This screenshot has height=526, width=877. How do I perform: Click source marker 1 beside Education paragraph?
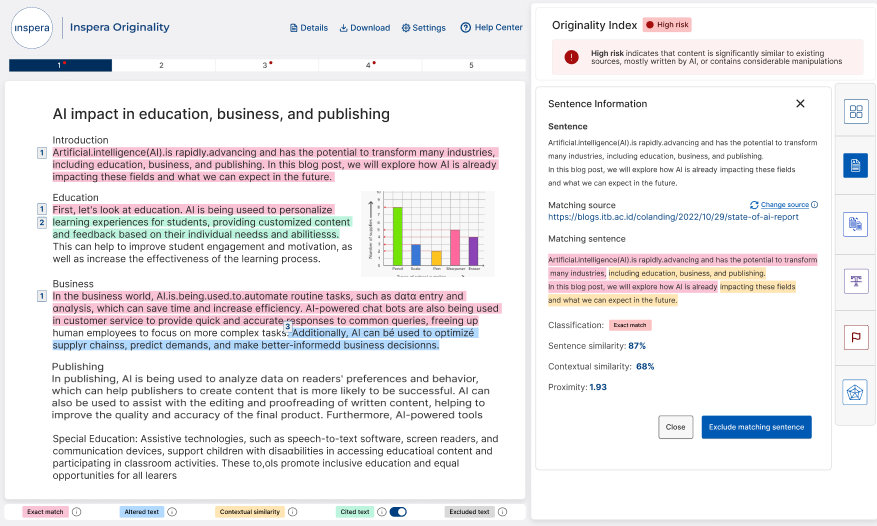[42, 209]
